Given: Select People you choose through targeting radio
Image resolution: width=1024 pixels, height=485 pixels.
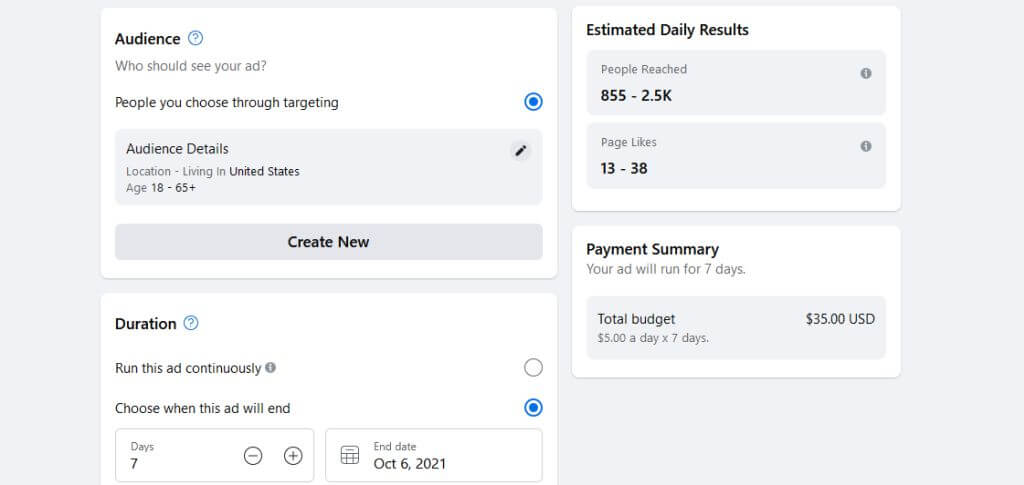Looking at the screenshot, I should coord(533,102).
